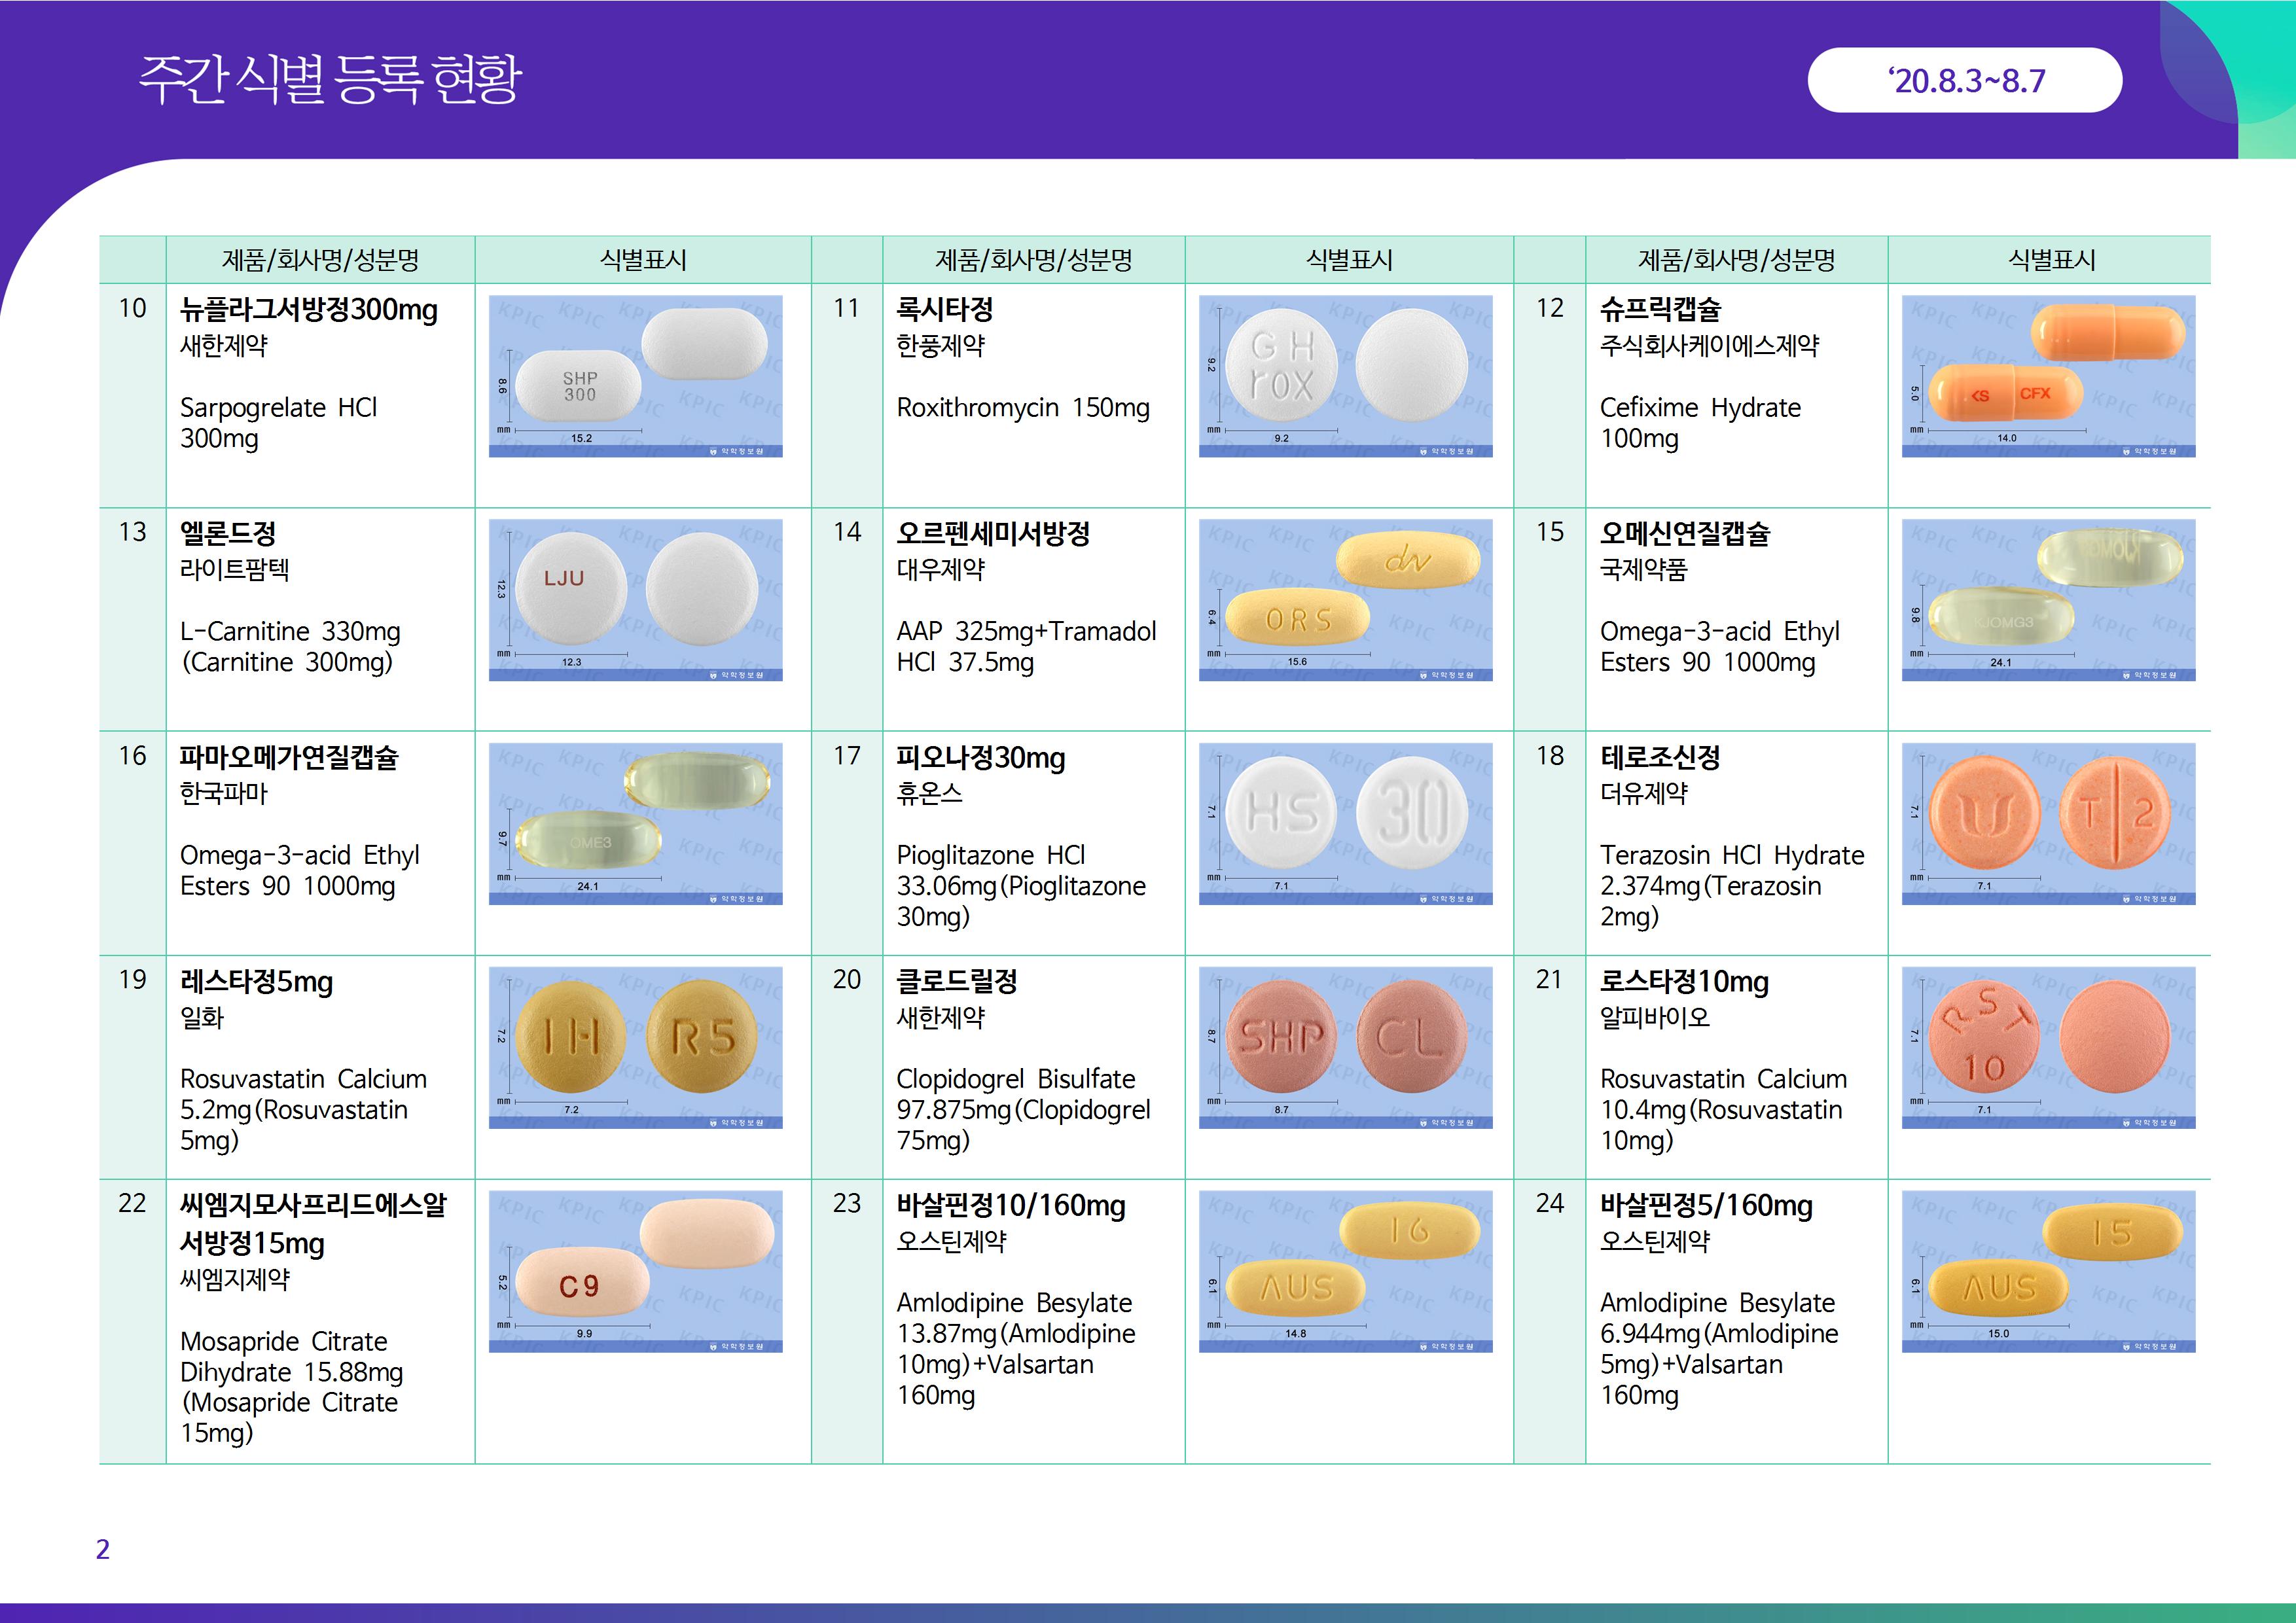The image size is (2296, 1623).
Task: Click the IH R5 tablet image
Action: pyautogui.click(x=635, y=1047)
